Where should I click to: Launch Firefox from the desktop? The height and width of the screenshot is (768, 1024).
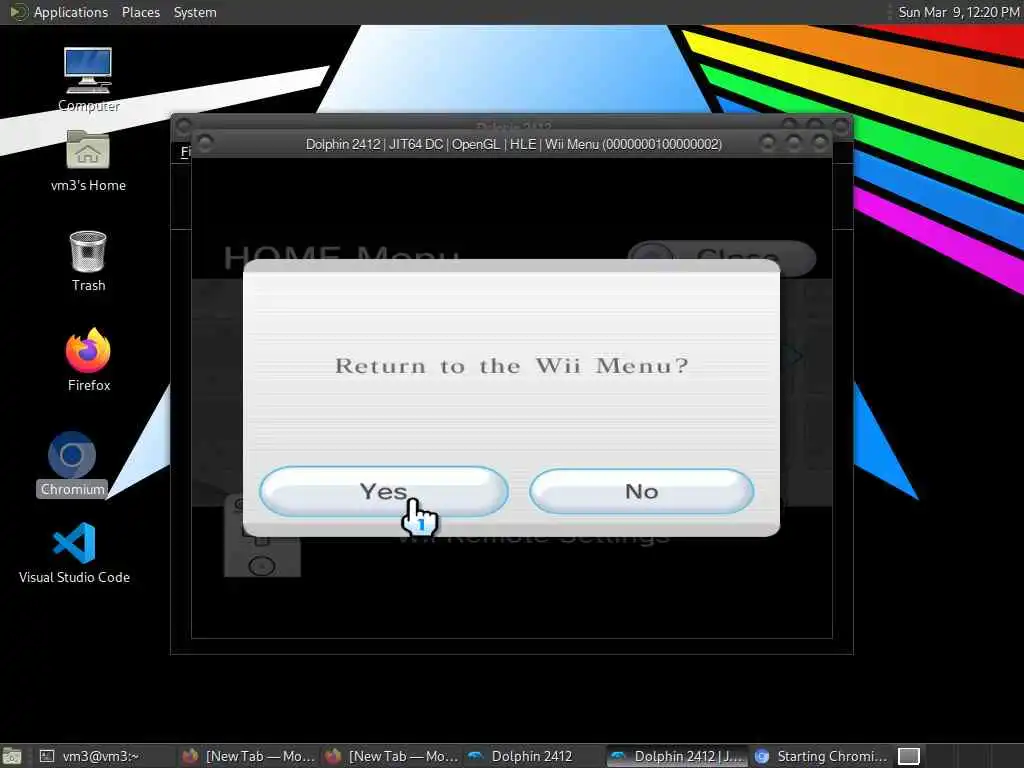click(x=88, y=360)
